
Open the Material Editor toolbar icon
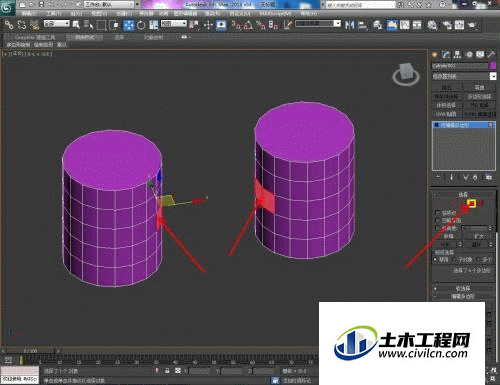click(432, 25)
